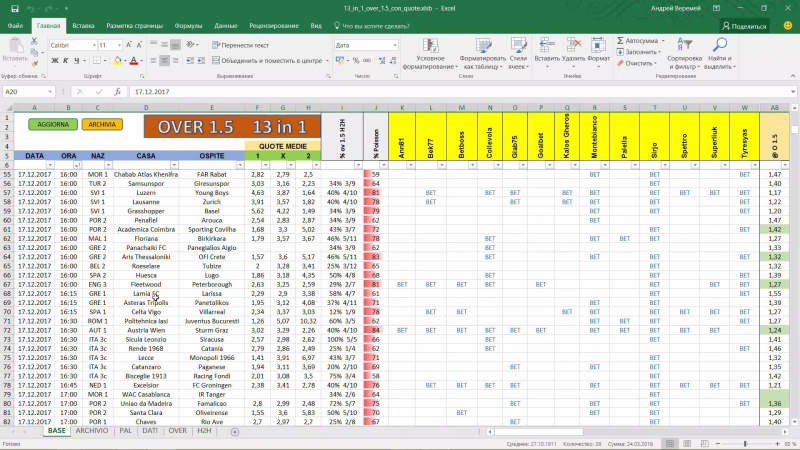The height and width of the screenshot is (450, 800).
Task: Increase font size with the larger A icon
Action: [129, 45]
